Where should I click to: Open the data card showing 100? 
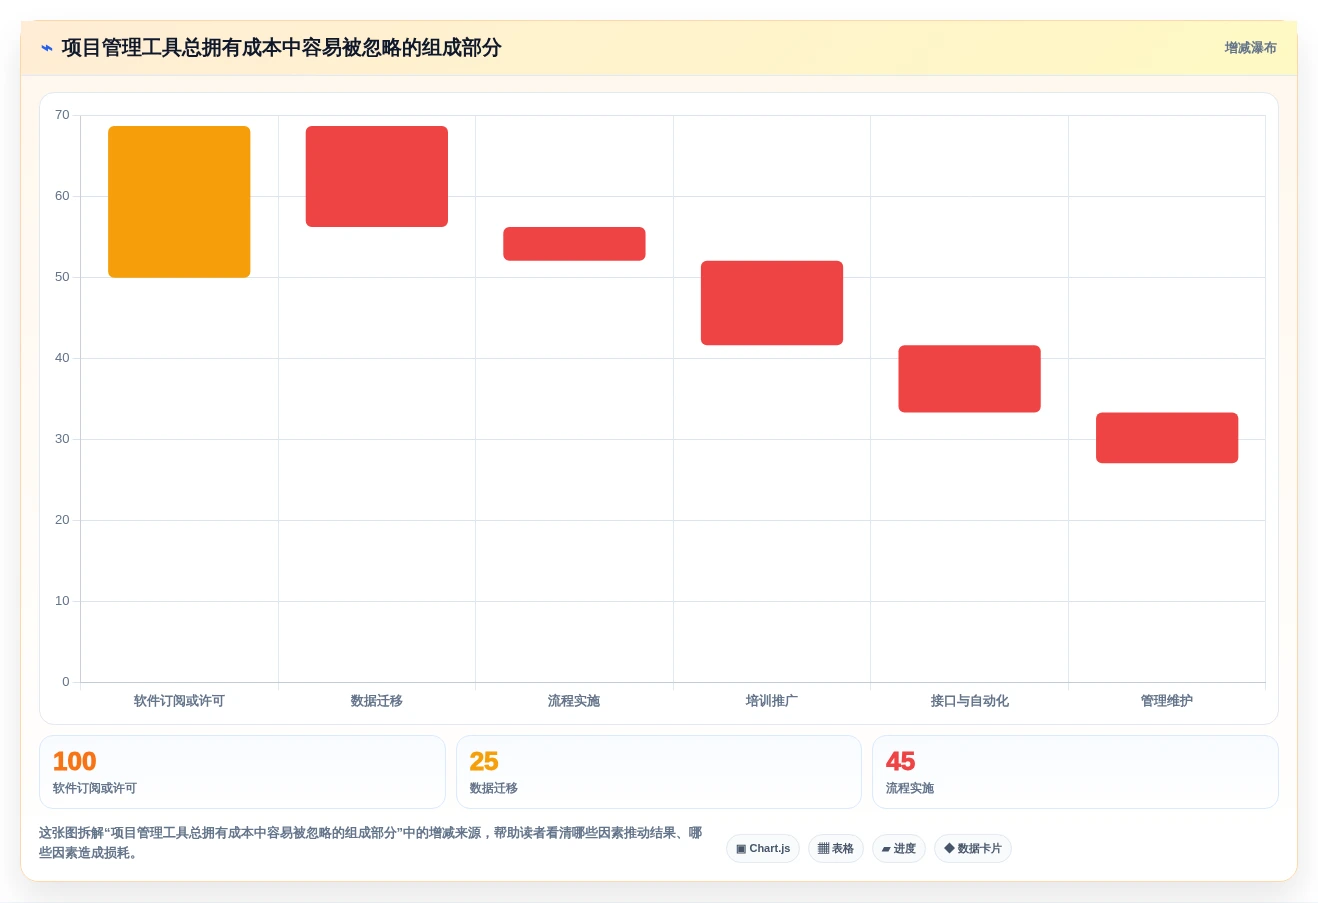tap(242, 772)
